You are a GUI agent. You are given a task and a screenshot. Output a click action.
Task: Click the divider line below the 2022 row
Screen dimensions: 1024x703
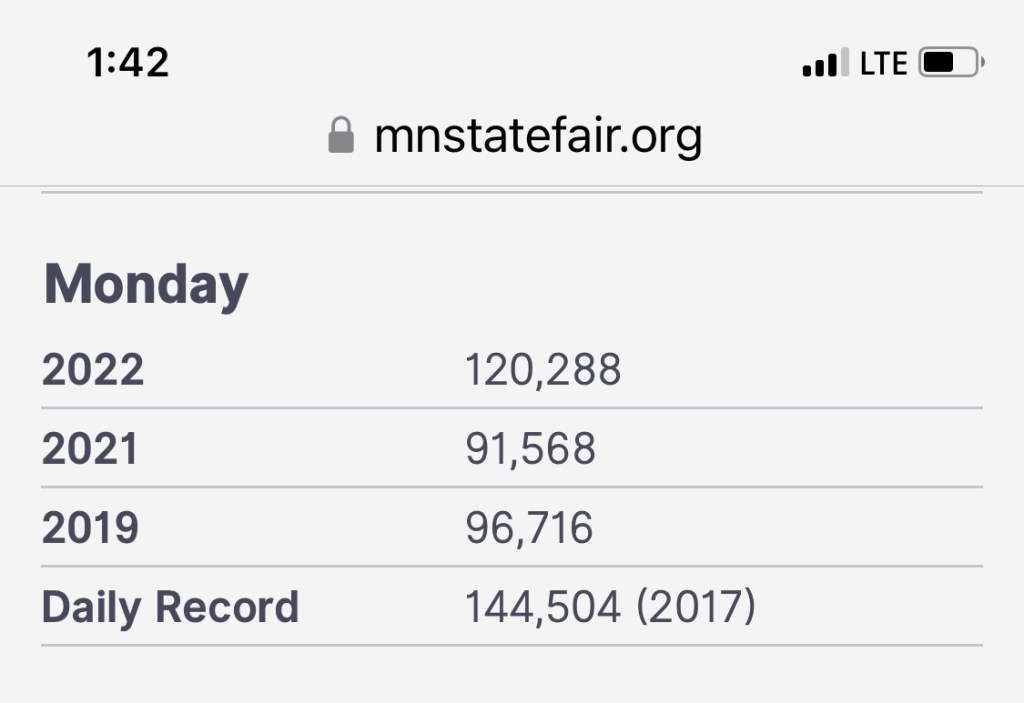point(512,408)
